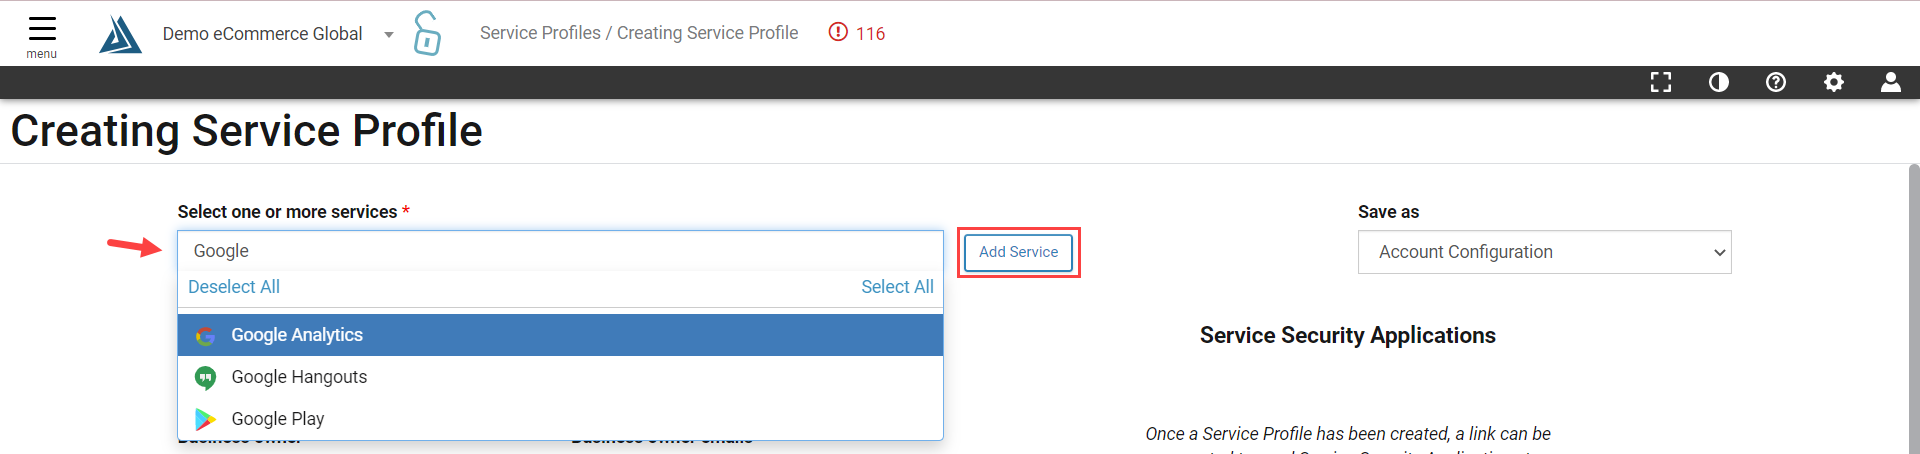Select Google Hangouts from the list
1920x454 pixels.
click(x=560, y=377)
